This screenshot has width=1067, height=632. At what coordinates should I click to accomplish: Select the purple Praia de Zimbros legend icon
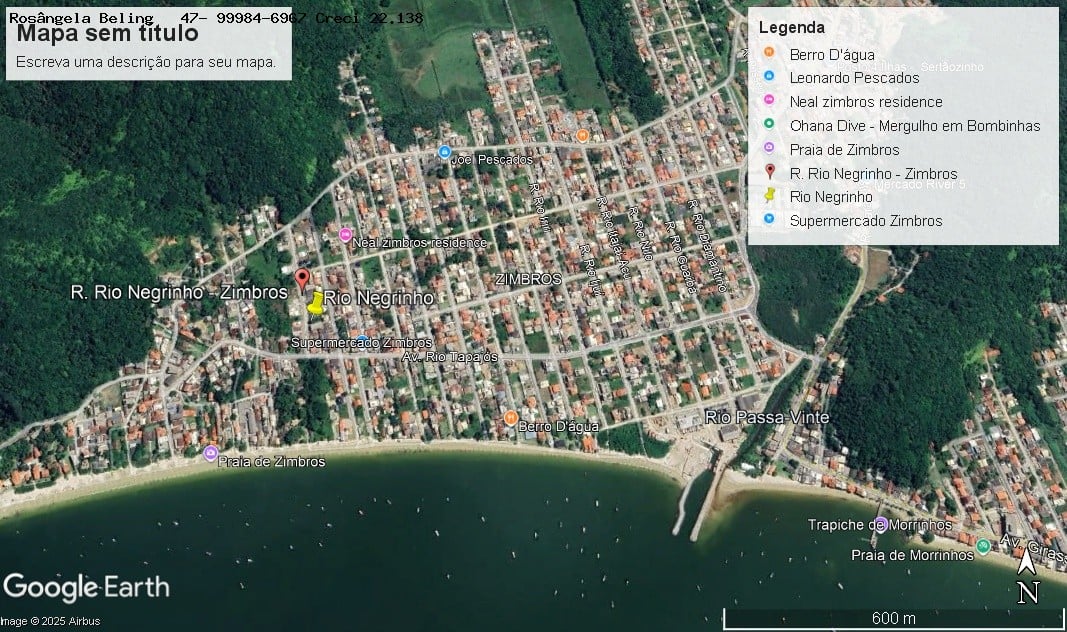(x=769, y=148)
